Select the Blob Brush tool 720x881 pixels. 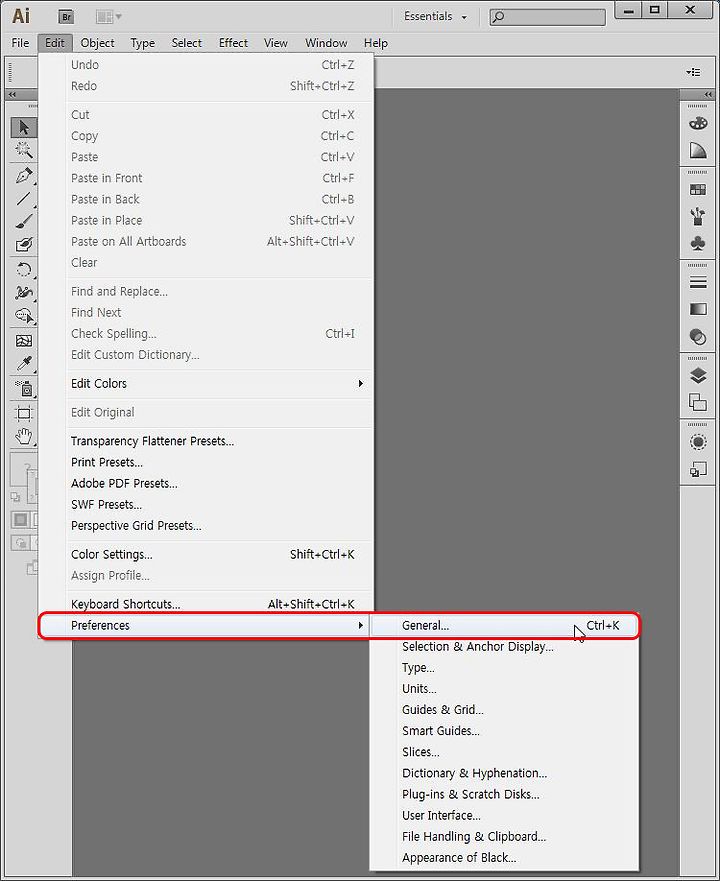coord(24,245)
